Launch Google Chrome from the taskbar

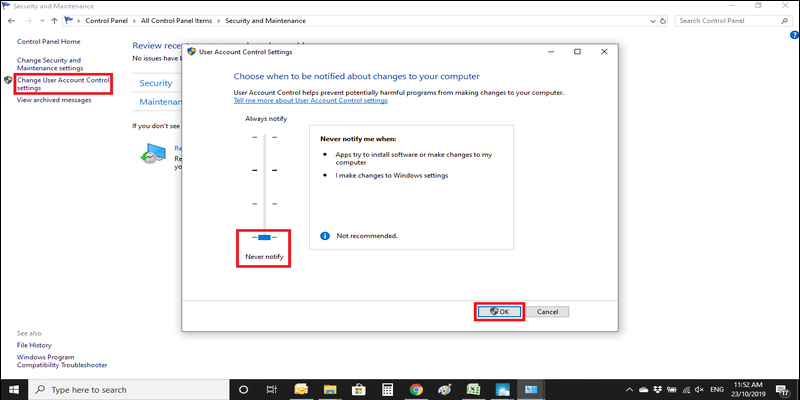(416, 389)
